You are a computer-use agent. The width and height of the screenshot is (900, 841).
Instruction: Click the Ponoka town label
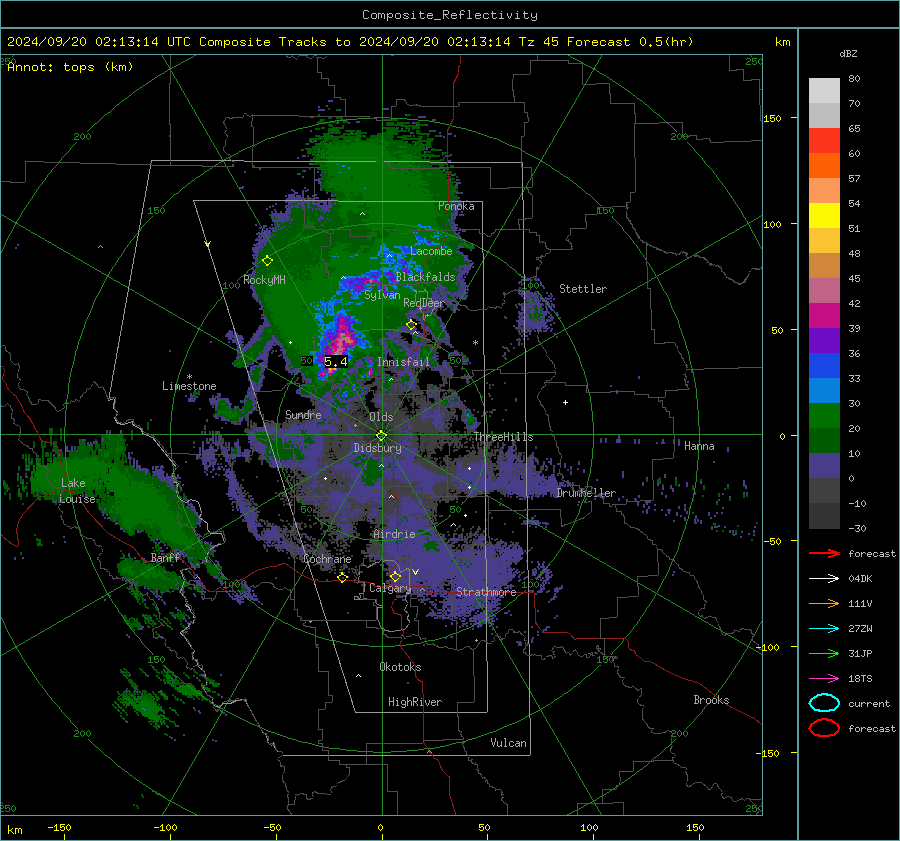pyautogui.click(x=456, y=206)
